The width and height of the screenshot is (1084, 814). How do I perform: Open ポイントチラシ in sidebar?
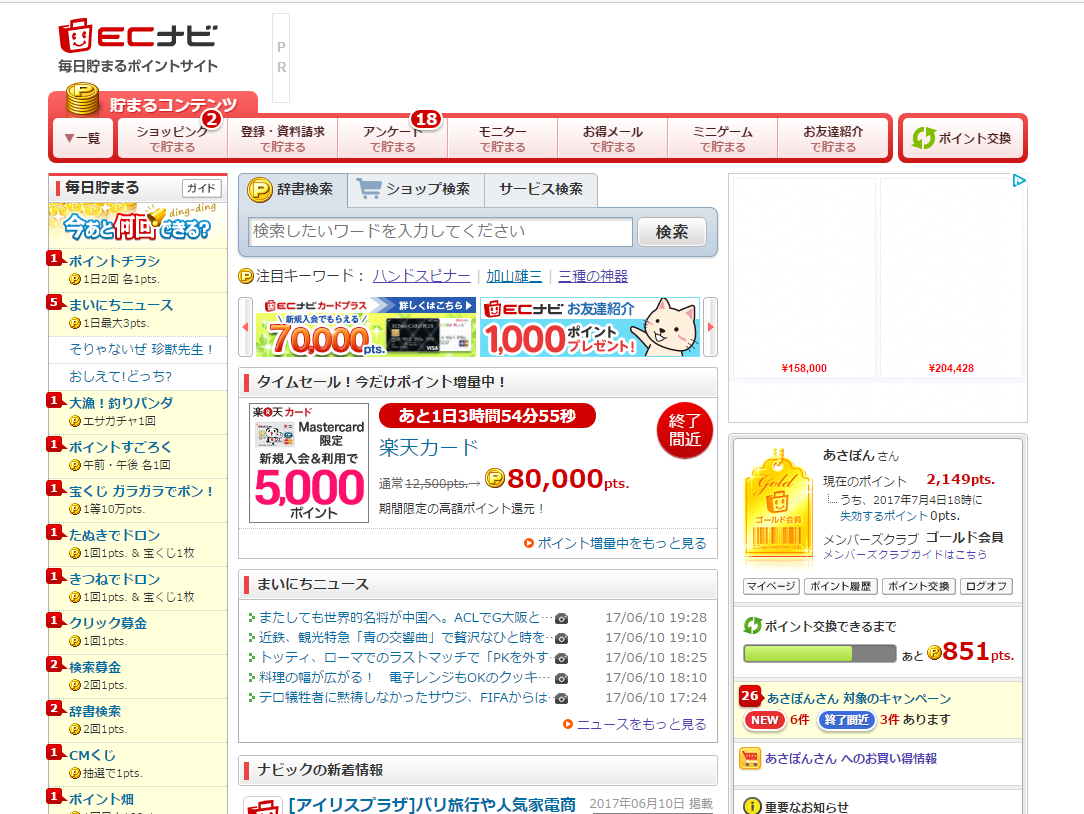(114, 261)
